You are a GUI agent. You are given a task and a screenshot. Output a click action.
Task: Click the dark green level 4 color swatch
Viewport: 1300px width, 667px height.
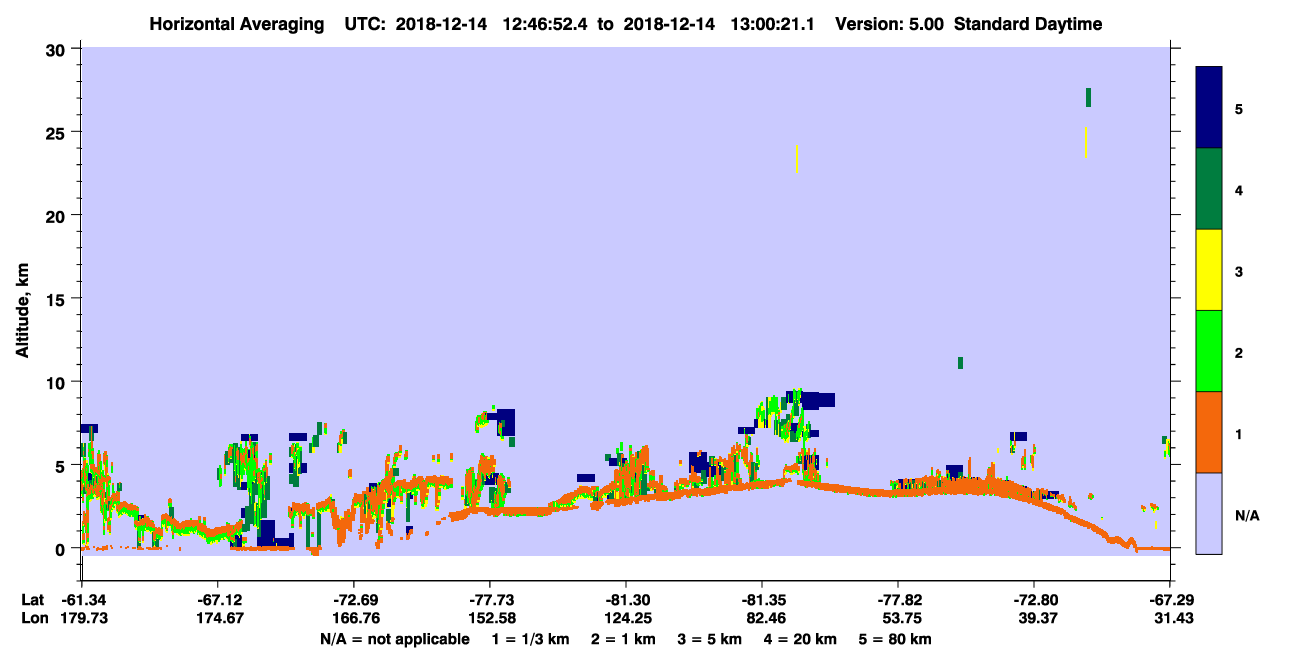point(1209,189)
